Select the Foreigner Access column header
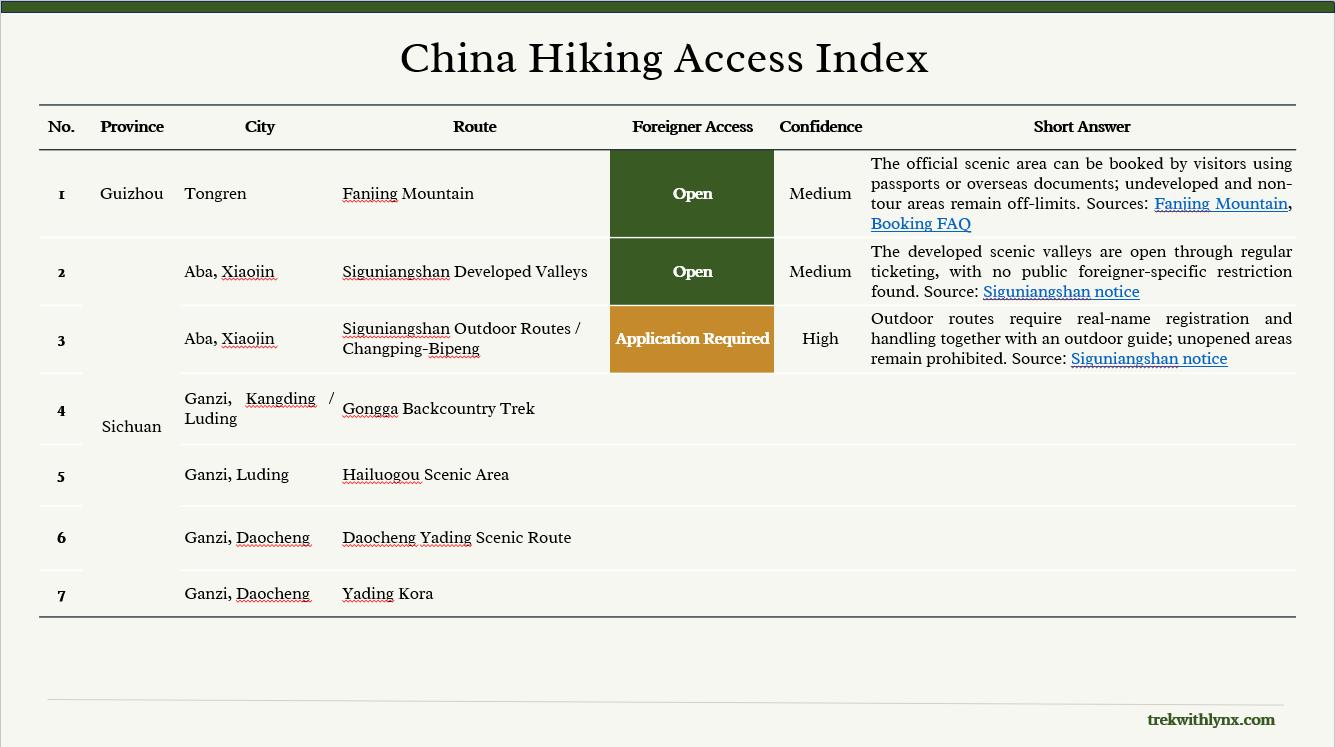 [693, 127]
